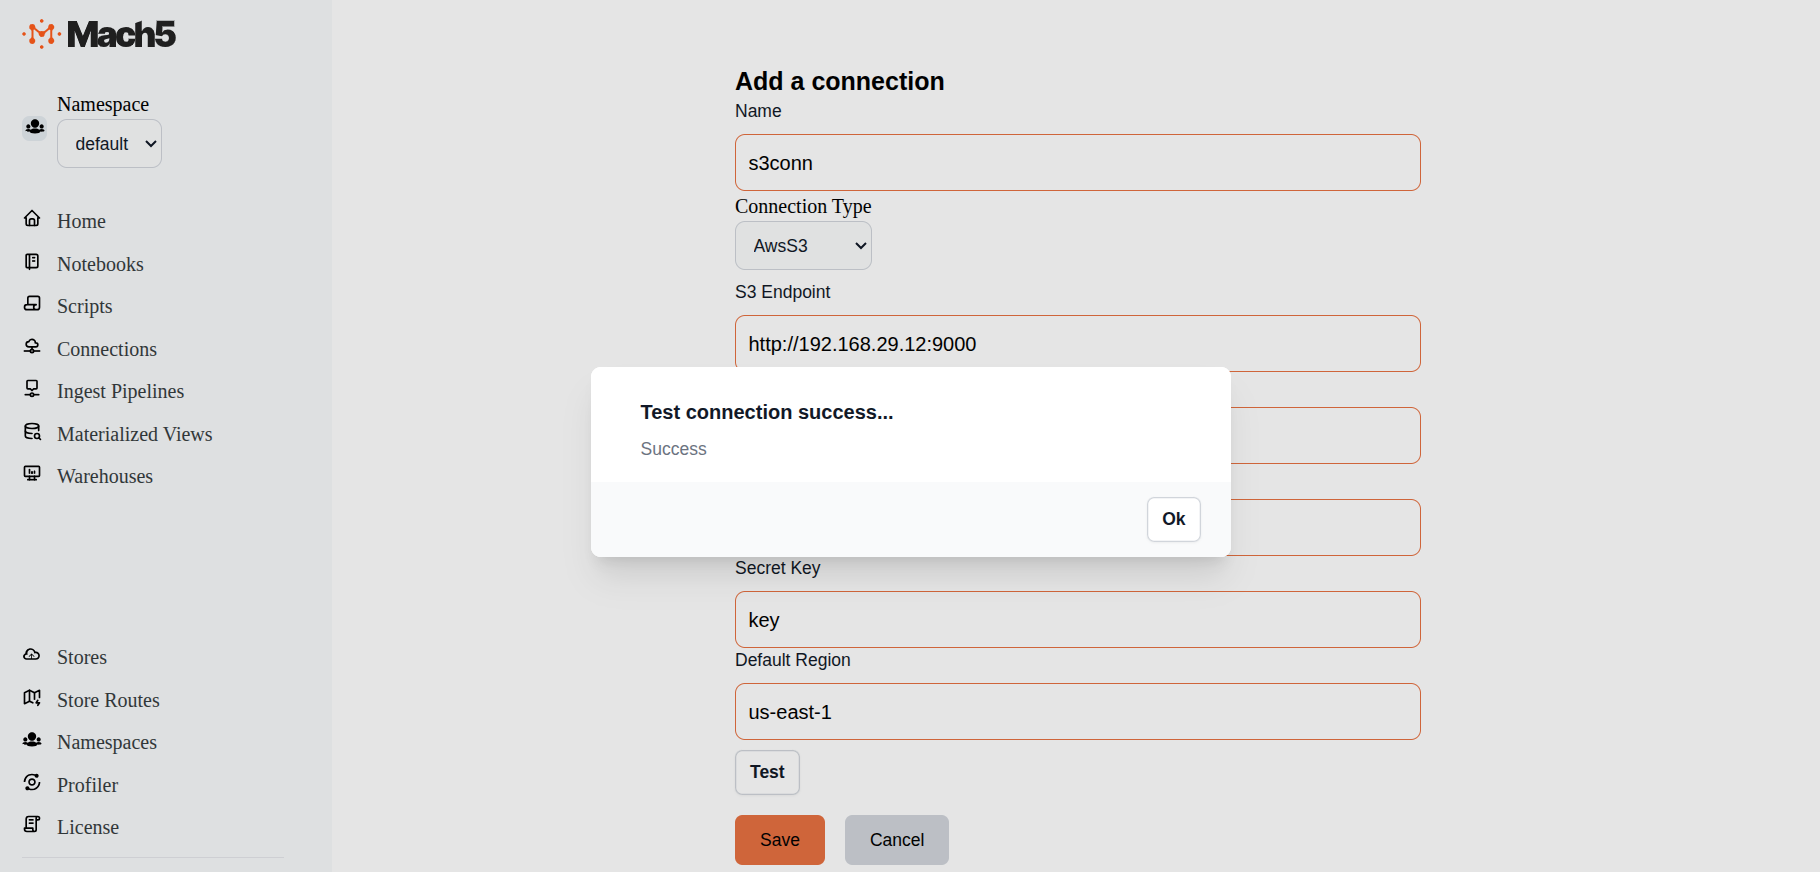Focus the S3 Endpoint input field

coord(1077,344)
